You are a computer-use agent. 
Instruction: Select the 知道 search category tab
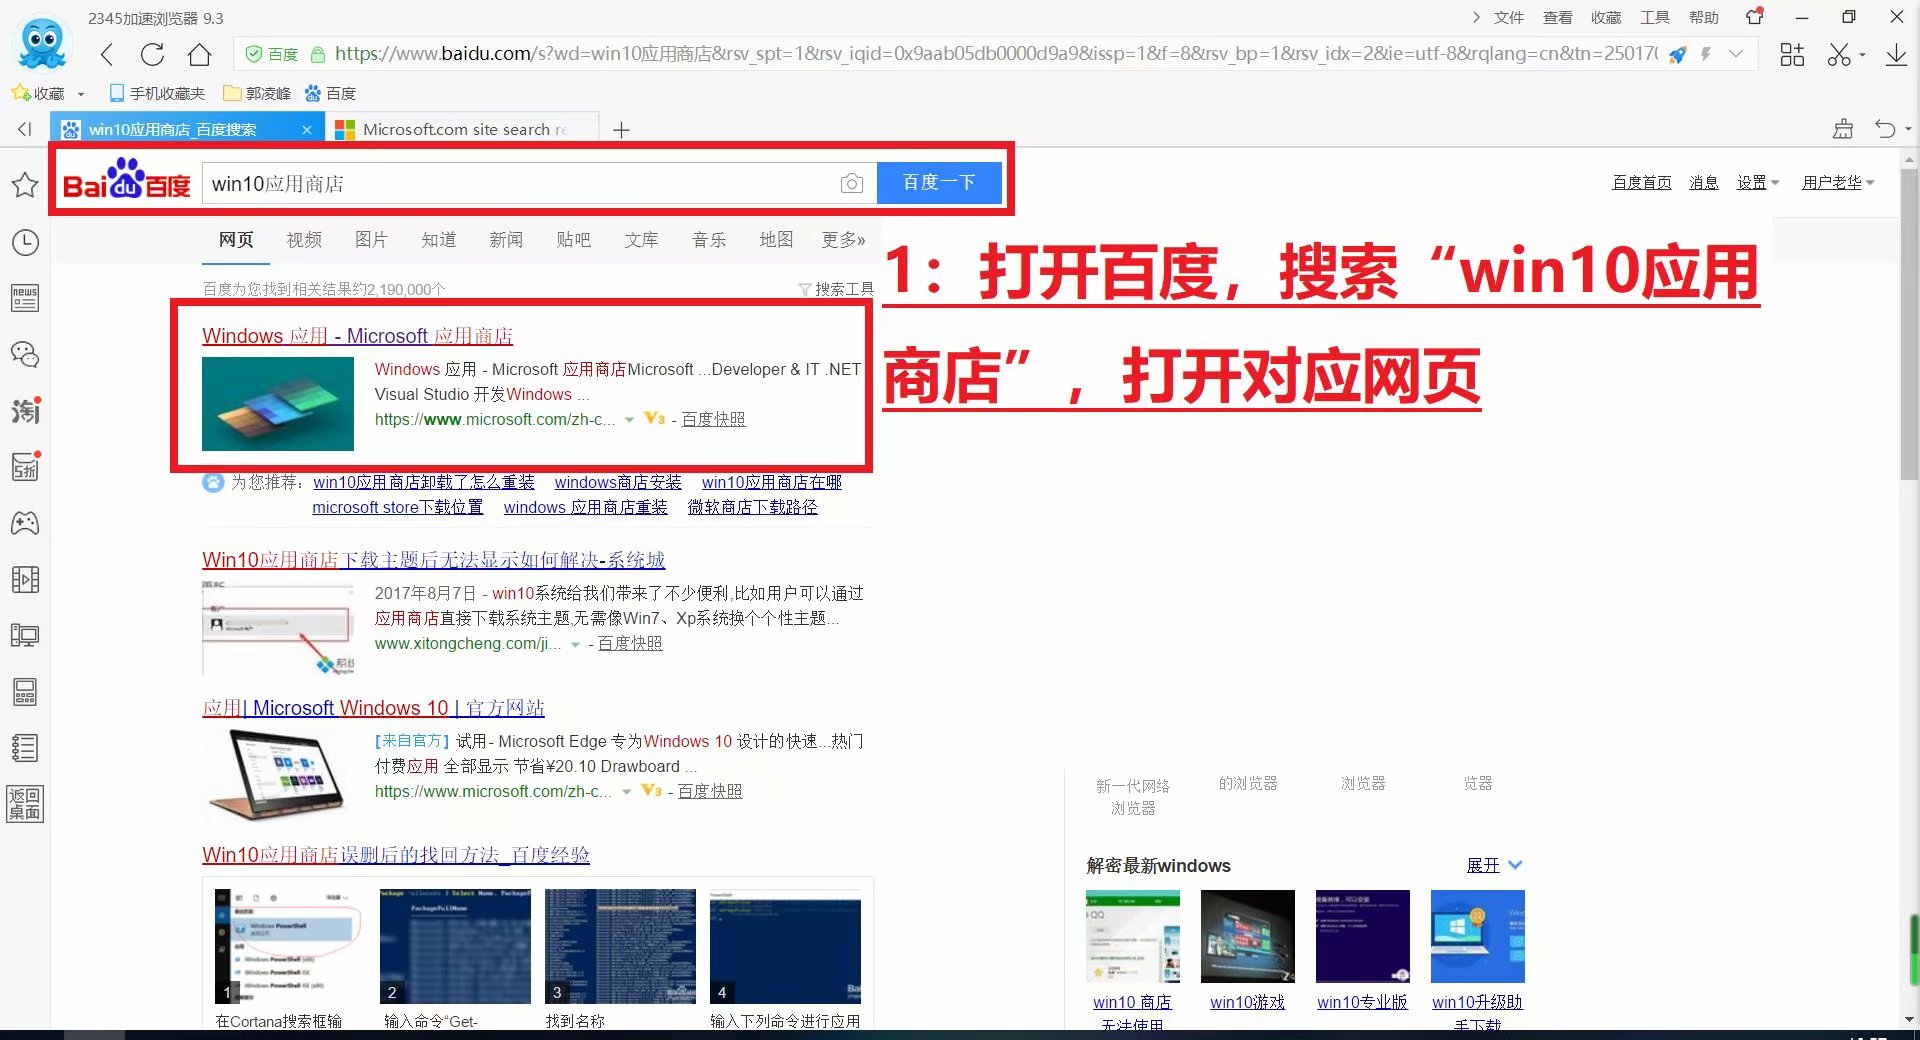(x=438, y=240)
